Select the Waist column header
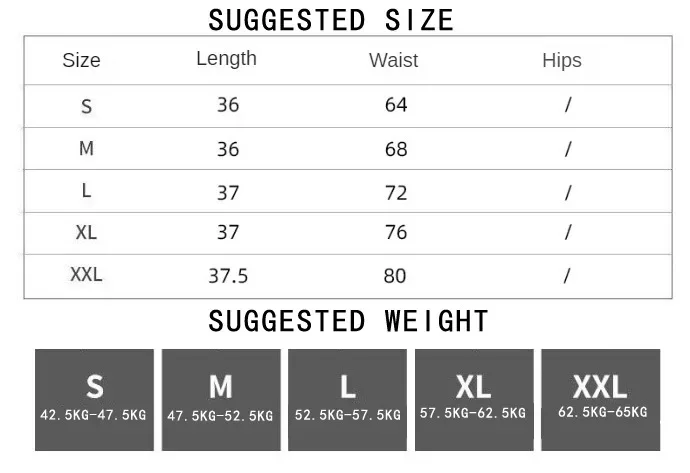Image resolution: width=690 pixels, height=473 pixels. coord(393,60)
